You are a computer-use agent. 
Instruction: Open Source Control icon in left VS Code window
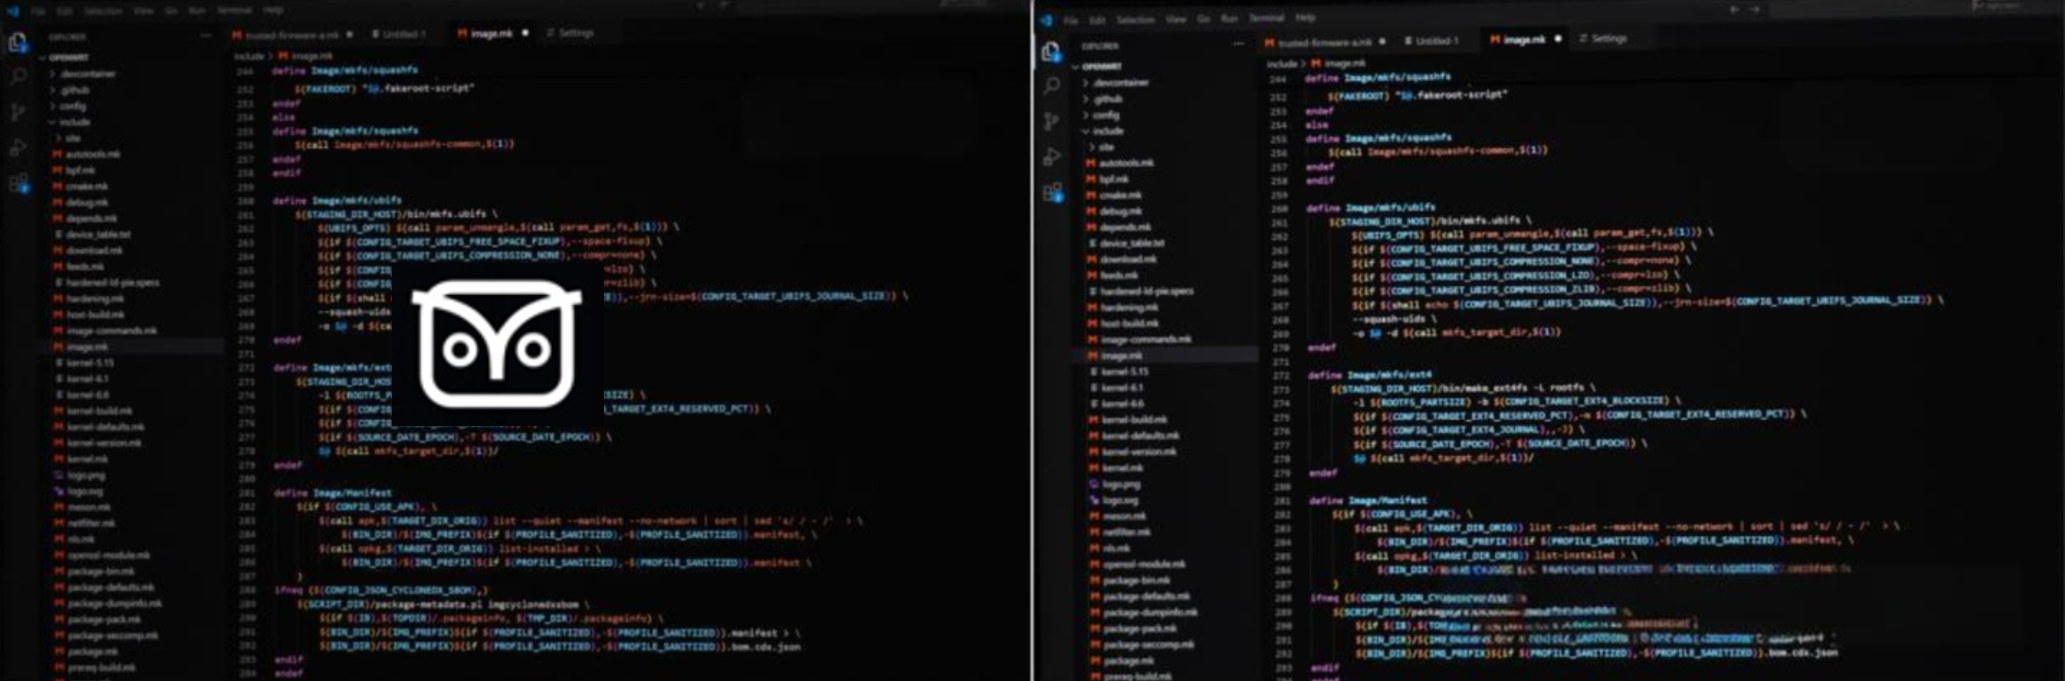tap(18, 112)
